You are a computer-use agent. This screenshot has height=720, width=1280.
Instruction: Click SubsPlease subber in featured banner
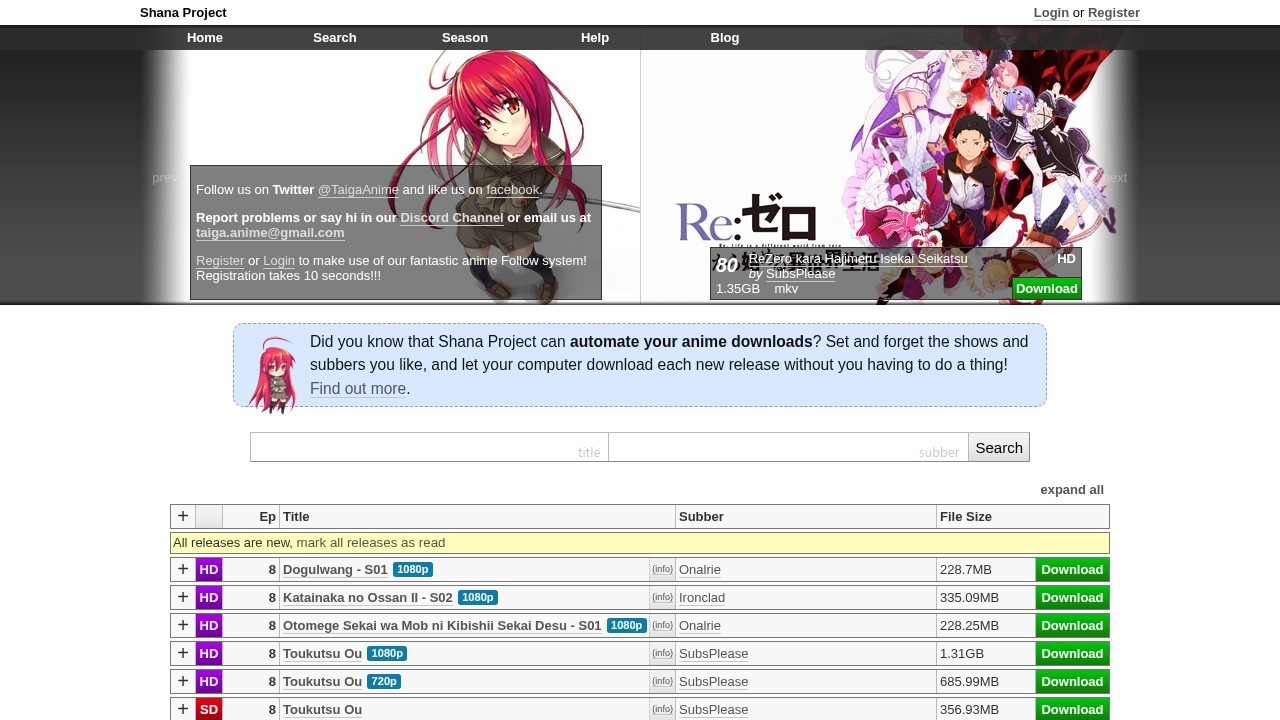[800, 274]
